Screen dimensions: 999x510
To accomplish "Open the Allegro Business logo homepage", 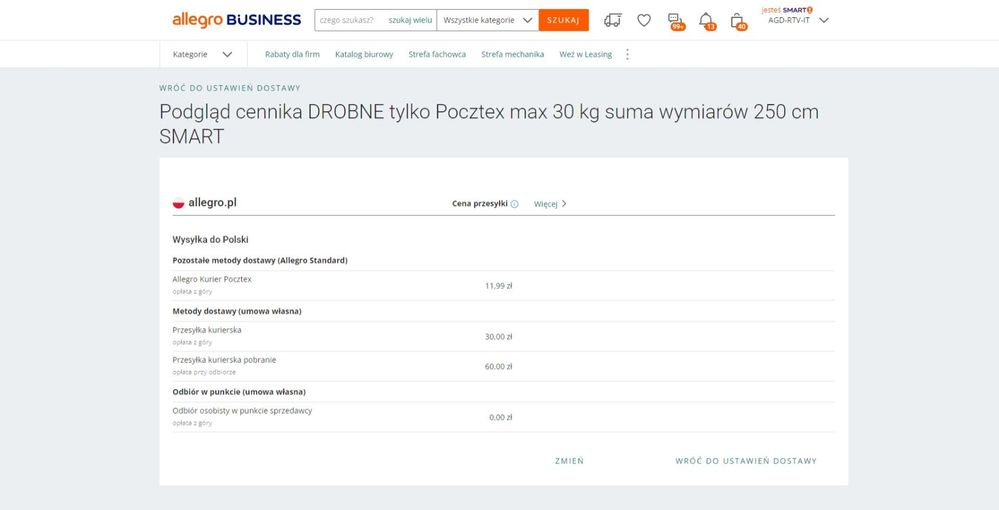I will (x=236, y=20).
